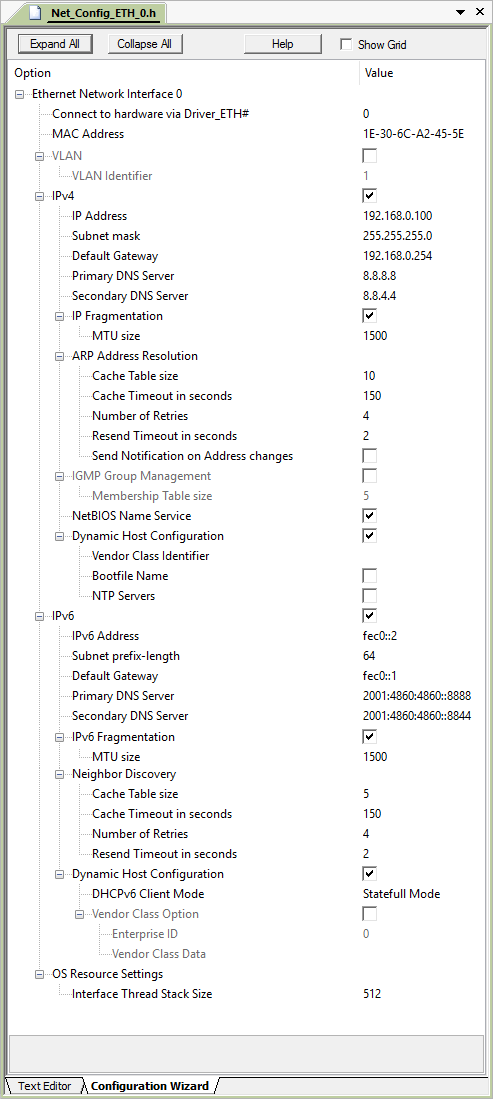Open the tab list dropdown arrow
The width and height of the screenshot is (493, 1099).
tap(460, 13)
